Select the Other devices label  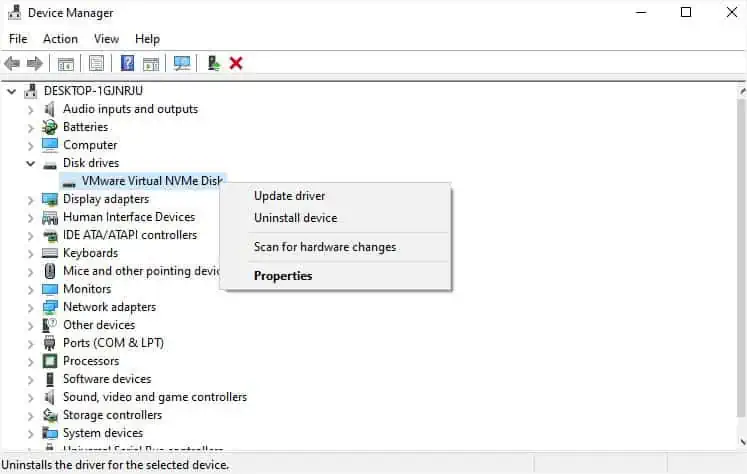[x=99, y=325]
